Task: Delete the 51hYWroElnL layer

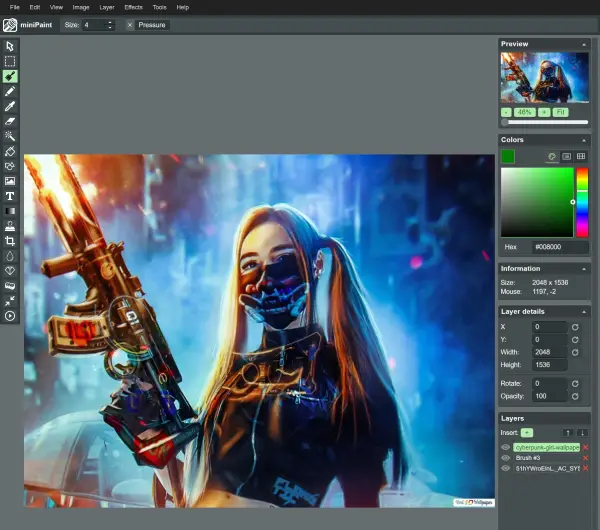Action: coord(585,468)
